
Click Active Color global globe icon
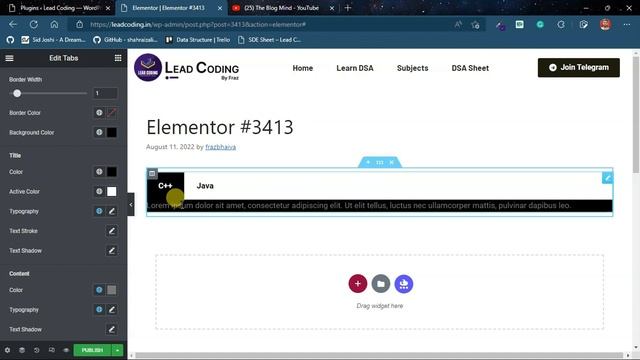[99, 191]
